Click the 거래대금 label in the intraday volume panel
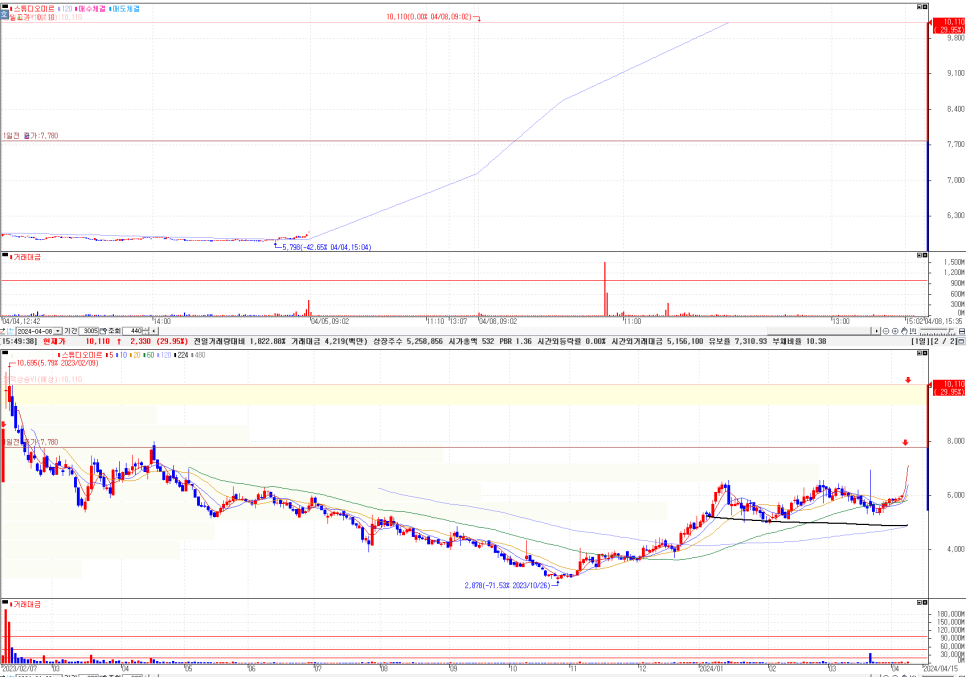The image size is (966, 677). (26, 257)
